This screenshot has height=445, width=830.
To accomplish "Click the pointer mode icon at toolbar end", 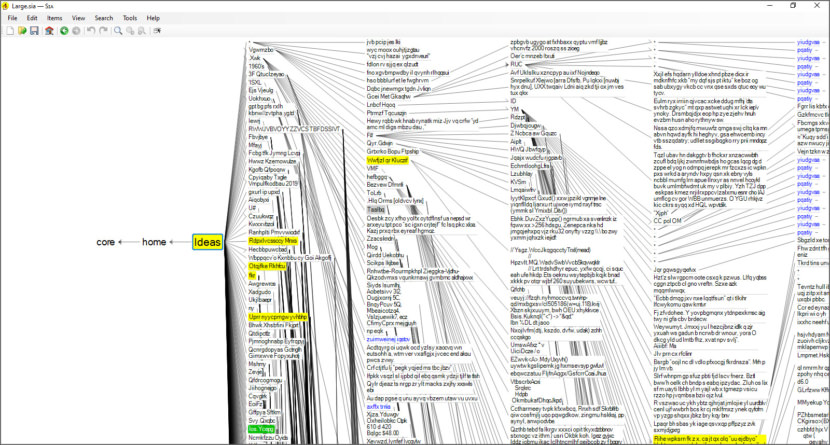I will (157, 31).
